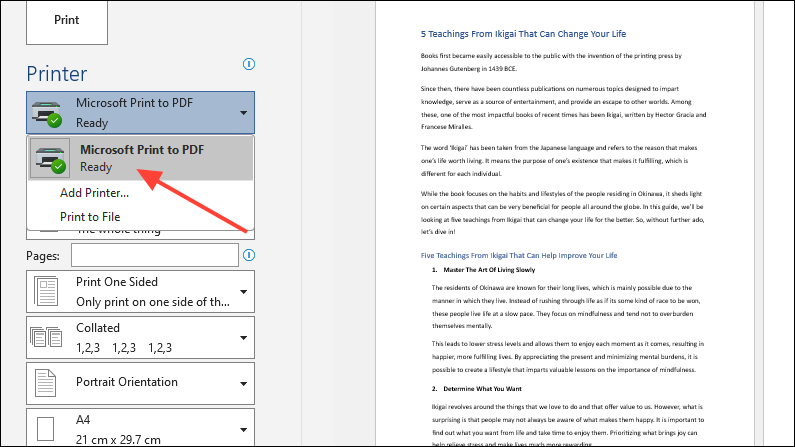Click the Printer section heading

tap(57, 74)
